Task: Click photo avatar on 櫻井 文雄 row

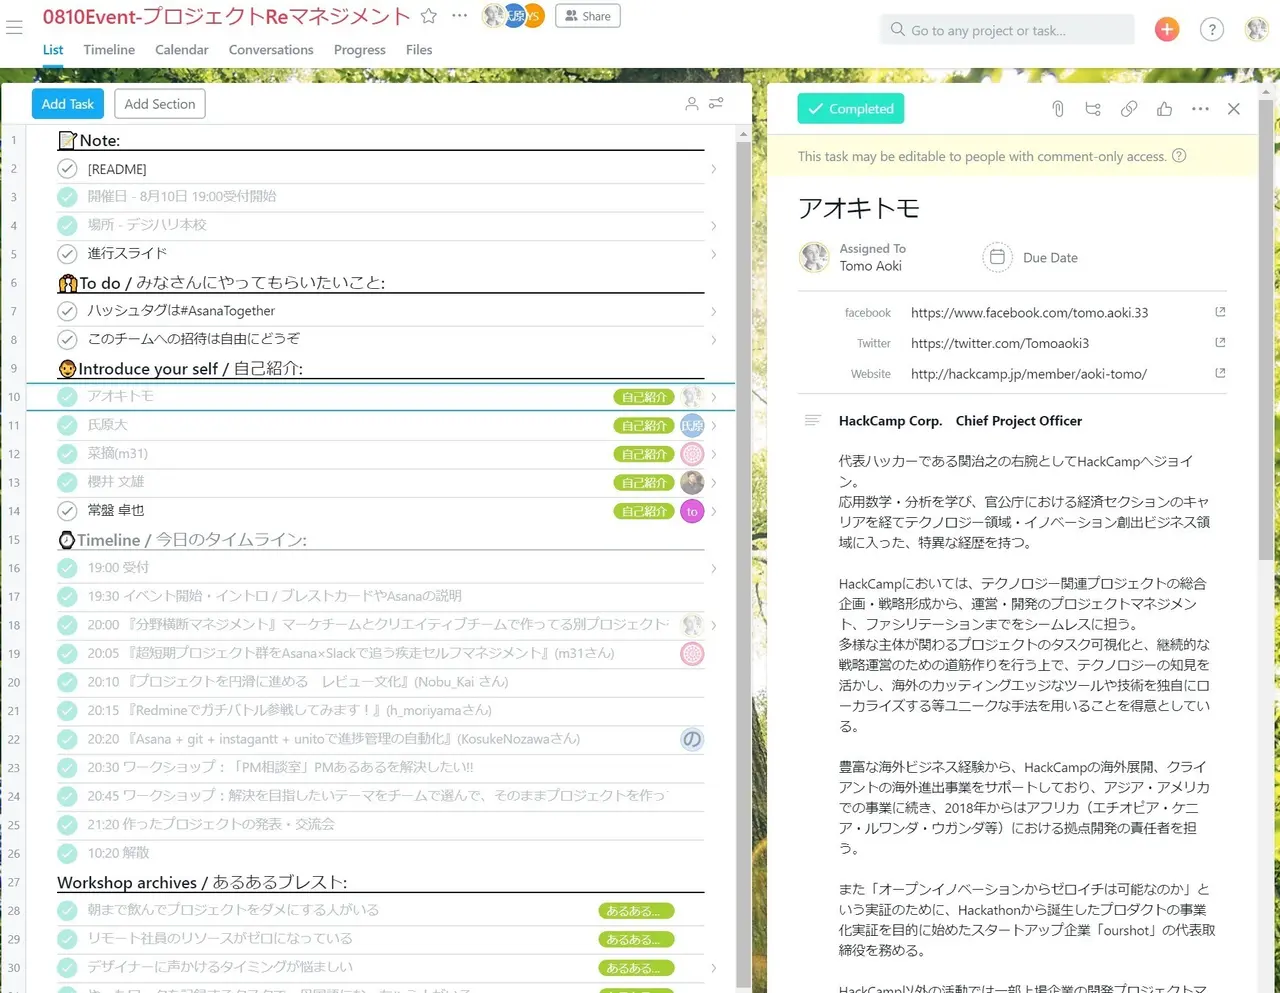Action: pyautogui.click(x=692, y=482)
